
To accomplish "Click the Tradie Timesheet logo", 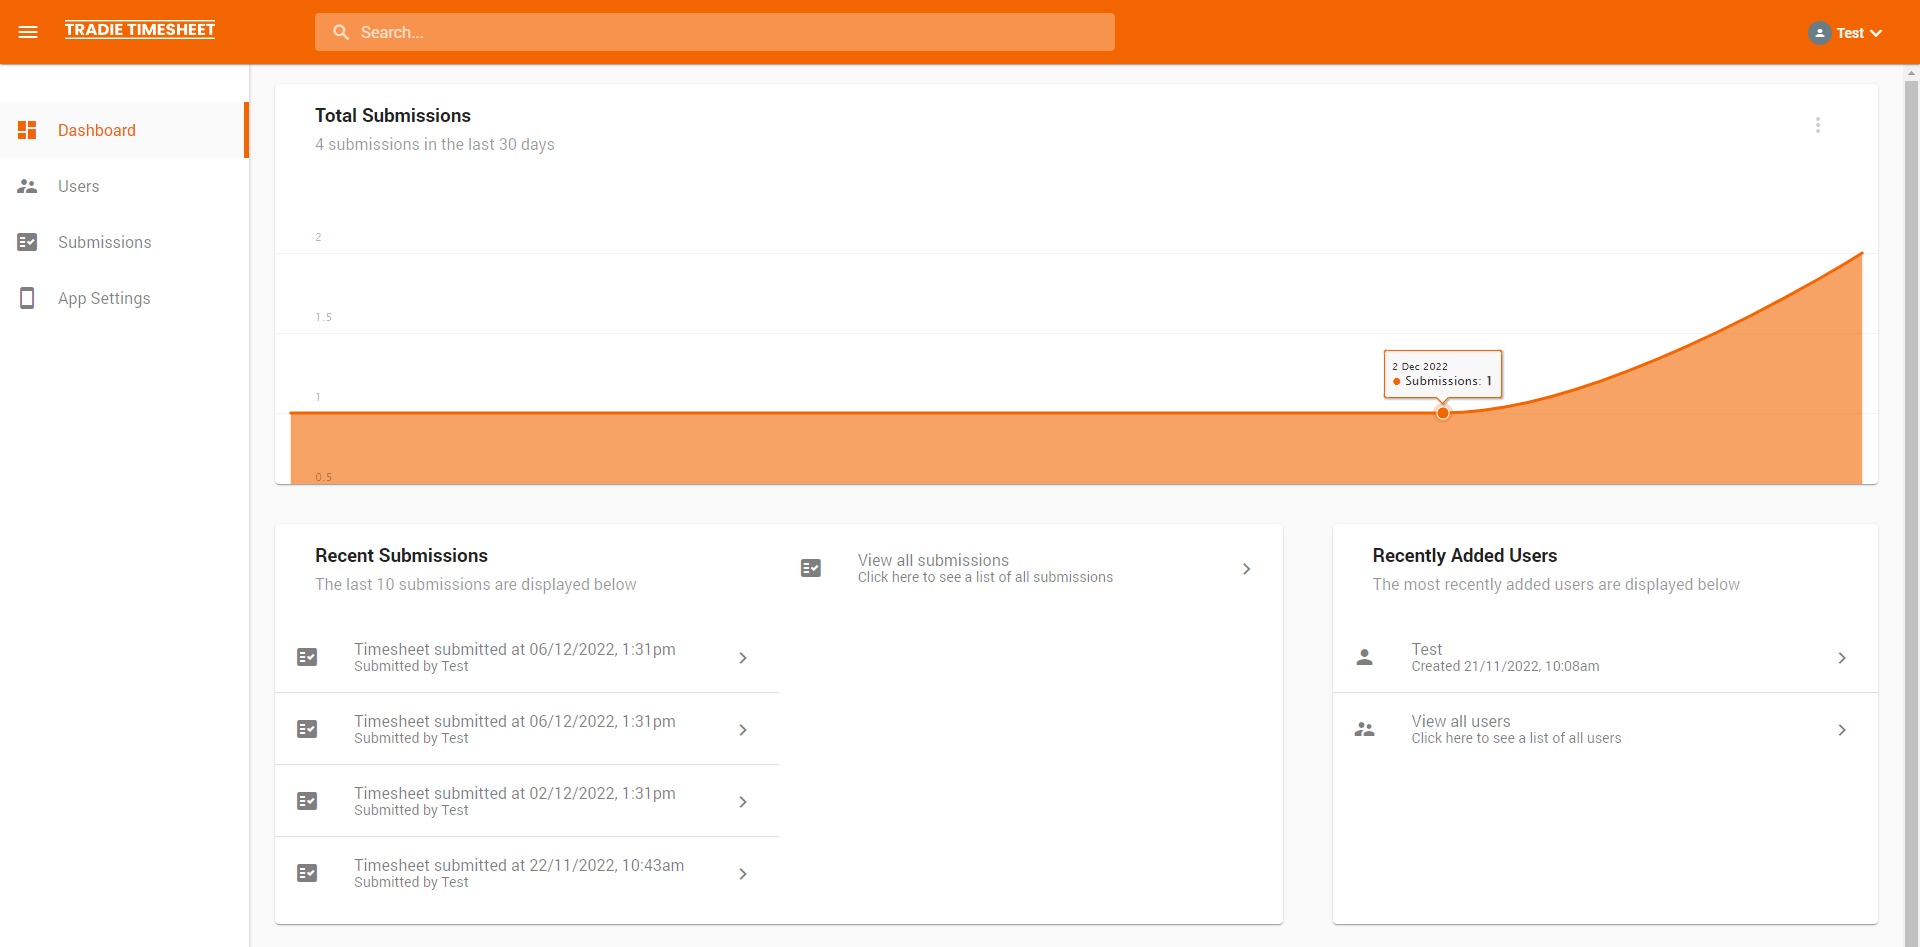I will (140, 30).
